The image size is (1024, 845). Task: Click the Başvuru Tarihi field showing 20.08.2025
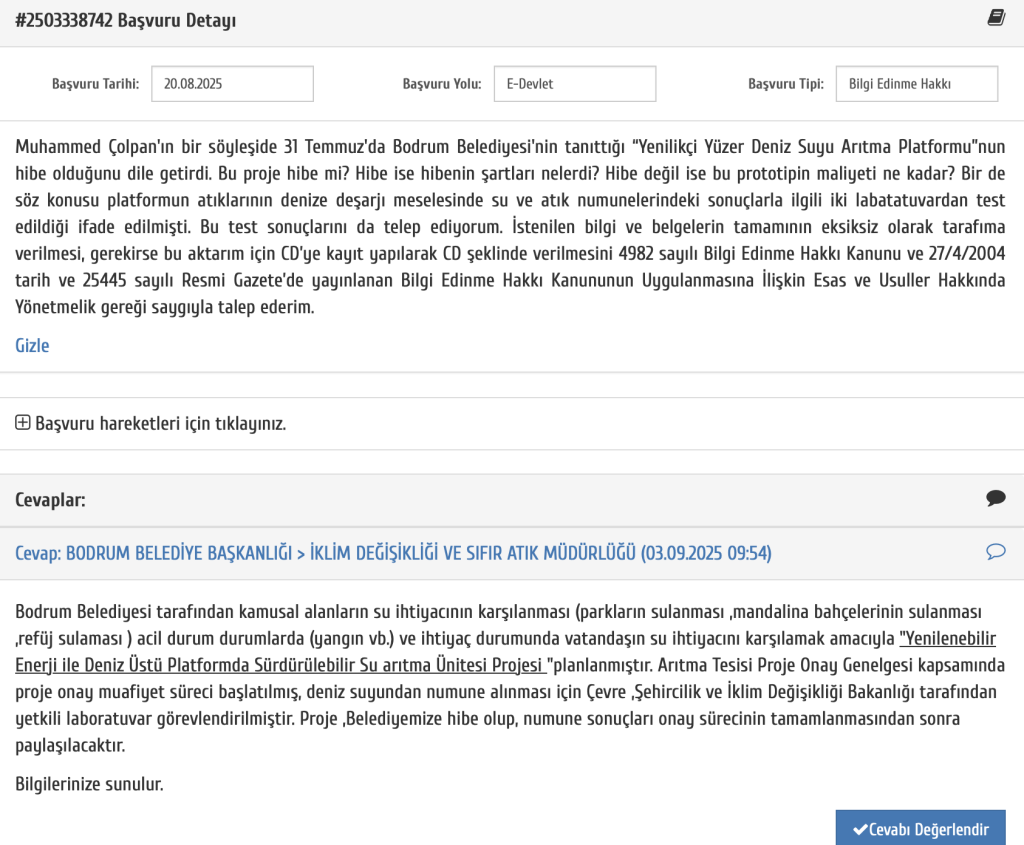232,84
